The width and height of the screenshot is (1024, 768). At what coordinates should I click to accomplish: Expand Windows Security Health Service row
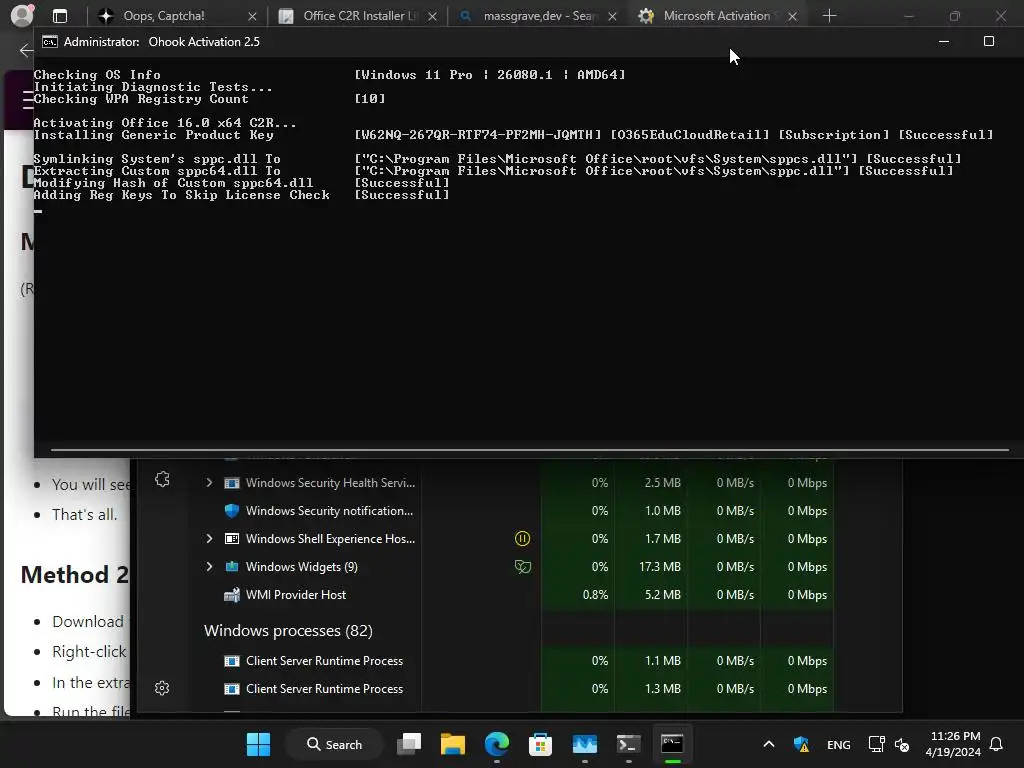tap(209, 483)
